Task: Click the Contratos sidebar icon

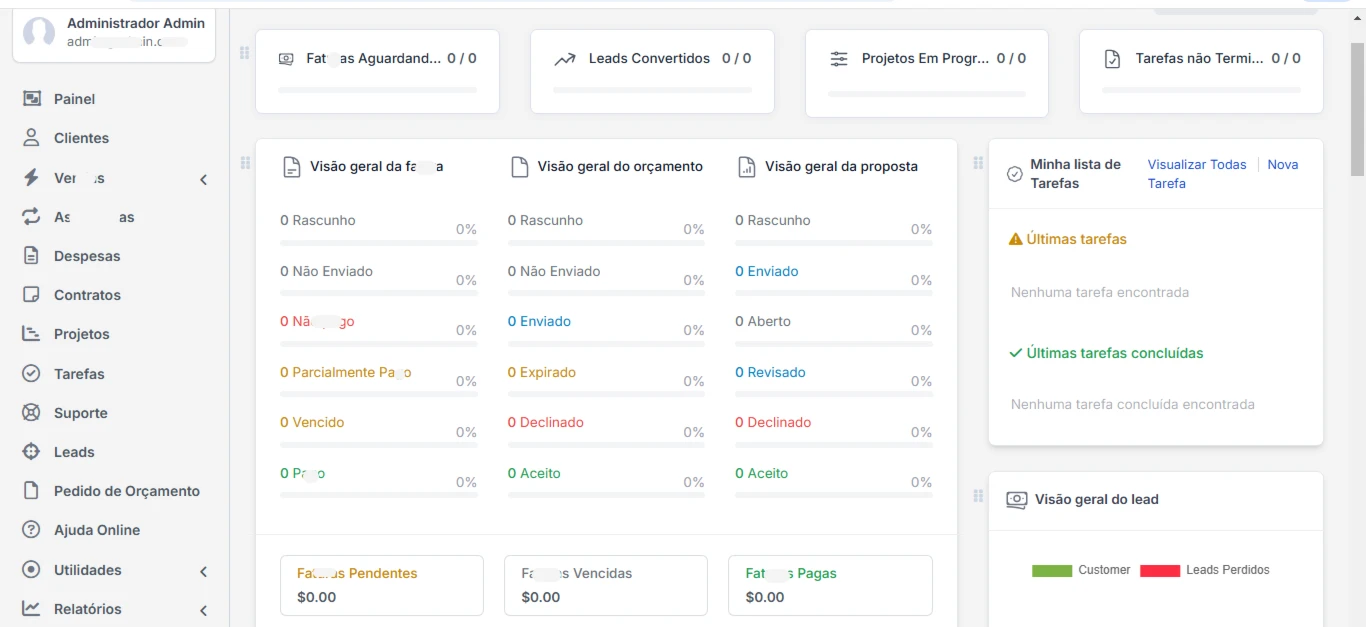Action: tap(32, 295)
